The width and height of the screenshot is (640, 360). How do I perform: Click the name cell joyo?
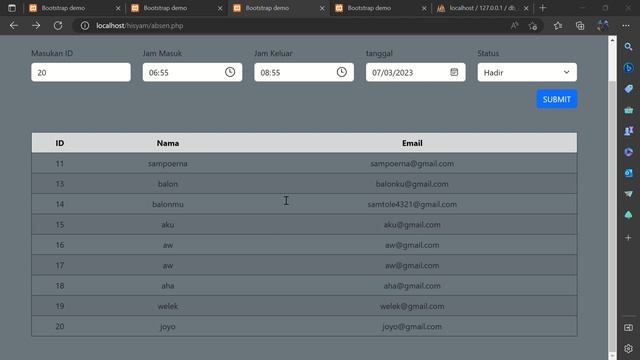[x=168, y=327]
